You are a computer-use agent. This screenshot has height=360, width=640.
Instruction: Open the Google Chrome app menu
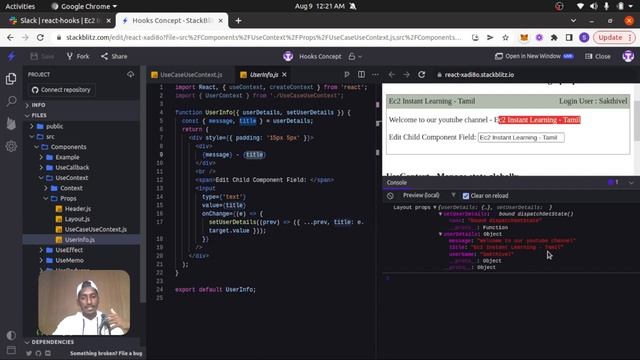click(84, 6)
